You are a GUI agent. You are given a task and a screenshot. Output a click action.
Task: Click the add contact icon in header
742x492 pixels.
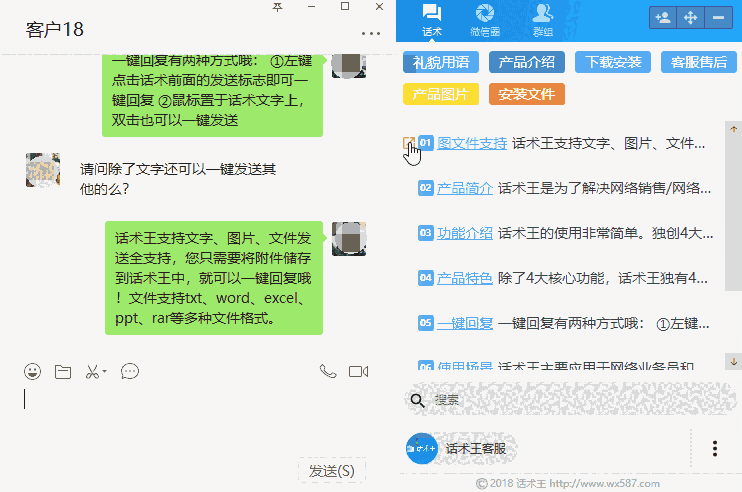(x=663, y=18)
